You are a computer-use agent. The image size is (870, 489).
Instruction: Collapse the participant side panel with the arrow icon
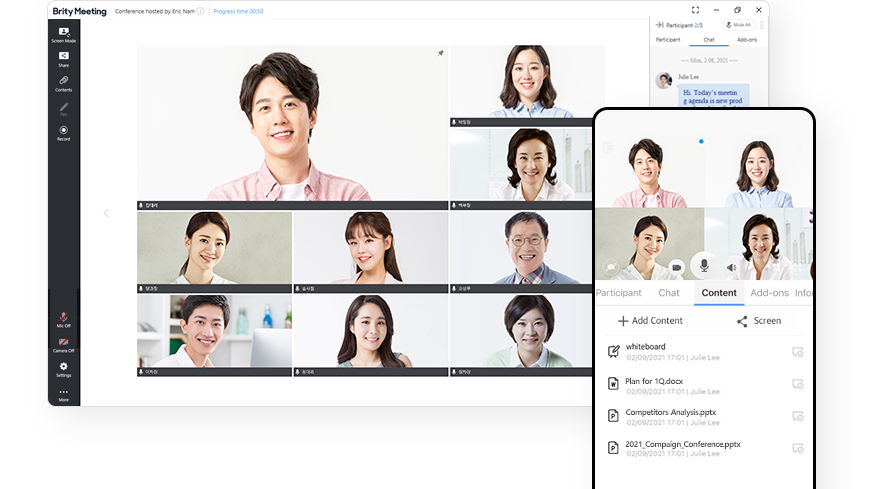659,25
